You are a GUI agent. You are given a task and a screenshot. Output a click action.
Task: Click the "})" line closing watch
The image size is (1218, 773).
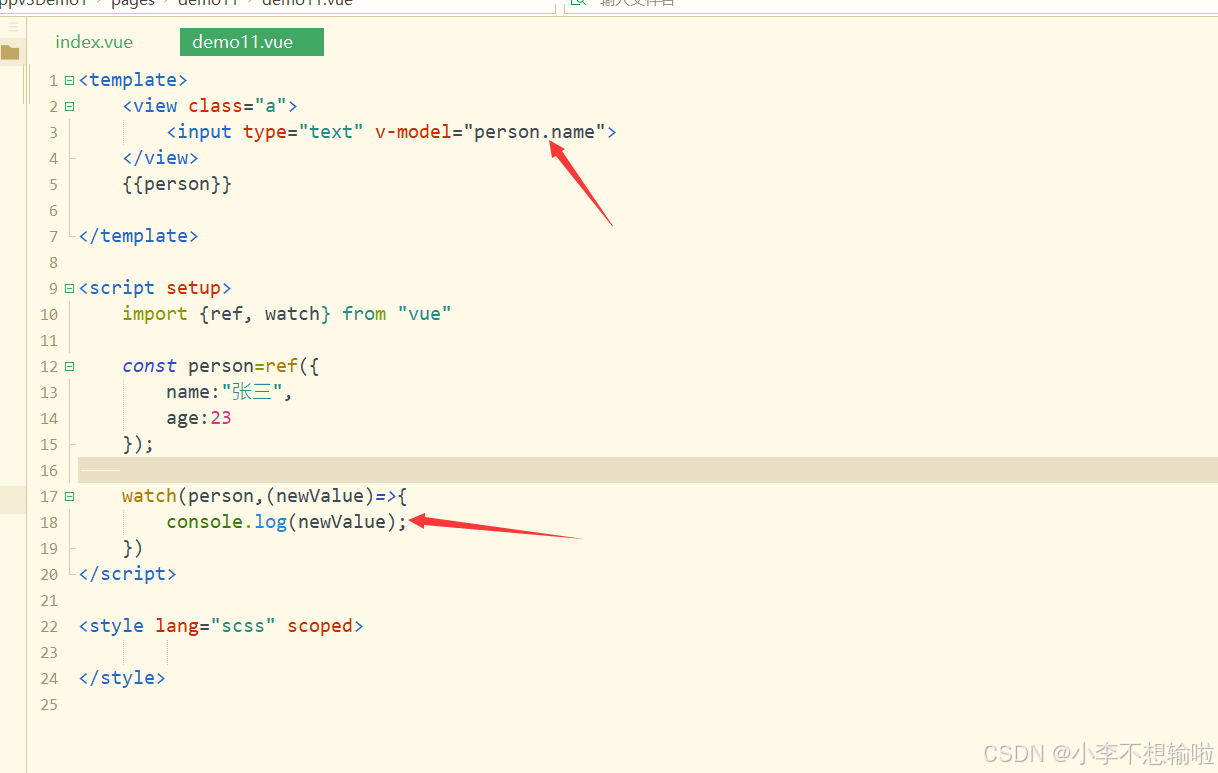(x=133, y=548)
